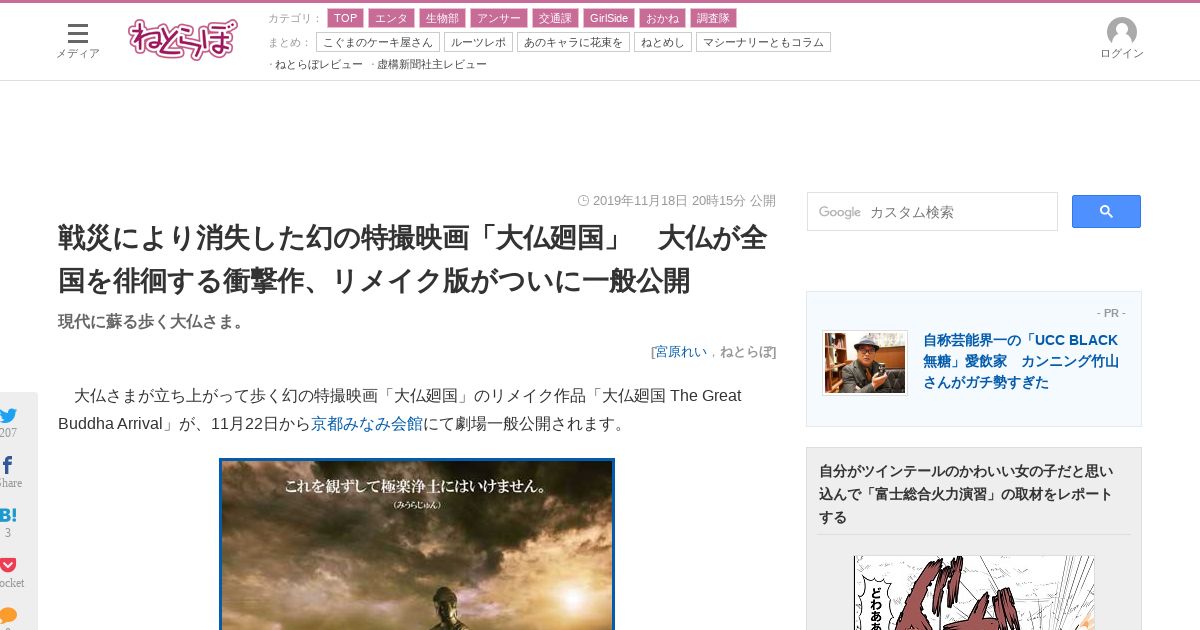This screenshot has width=1200, height=630.
Task: Click the blue search magnifier button
Action: [x=1106, y=212]
